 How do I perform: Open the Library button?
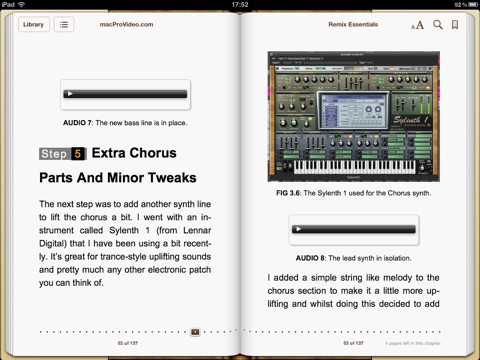(x=34, y=24)
